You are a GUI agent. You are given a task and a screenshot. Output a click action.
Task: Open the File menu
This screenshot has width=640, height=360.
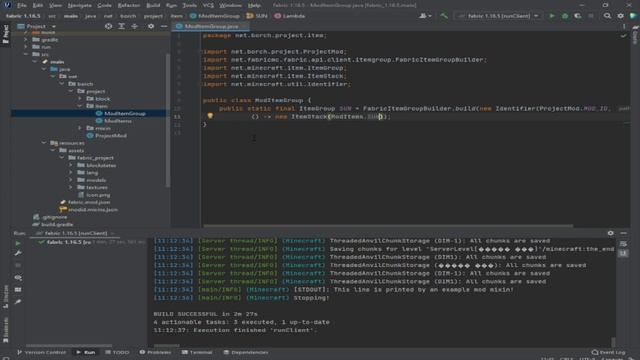tap(22, 5)
